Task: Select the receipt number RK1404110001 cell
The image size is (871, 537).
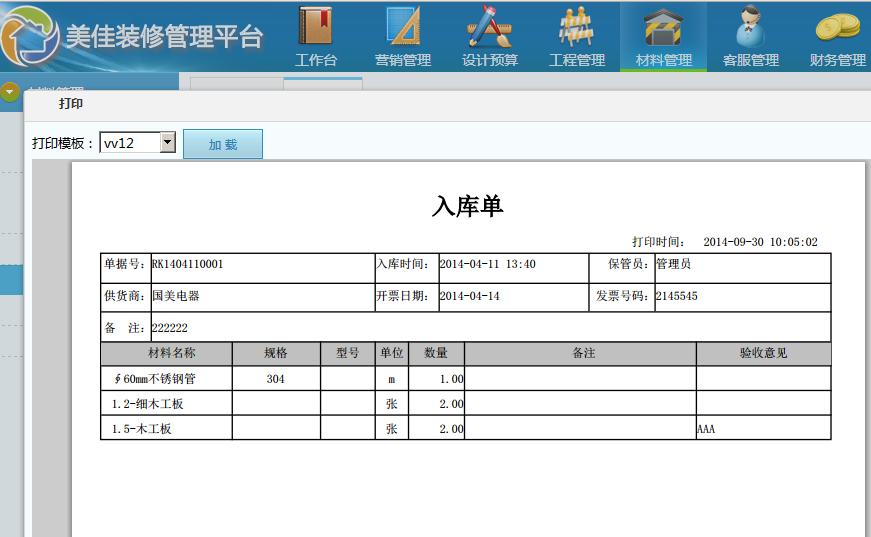Action: [261, 265]
